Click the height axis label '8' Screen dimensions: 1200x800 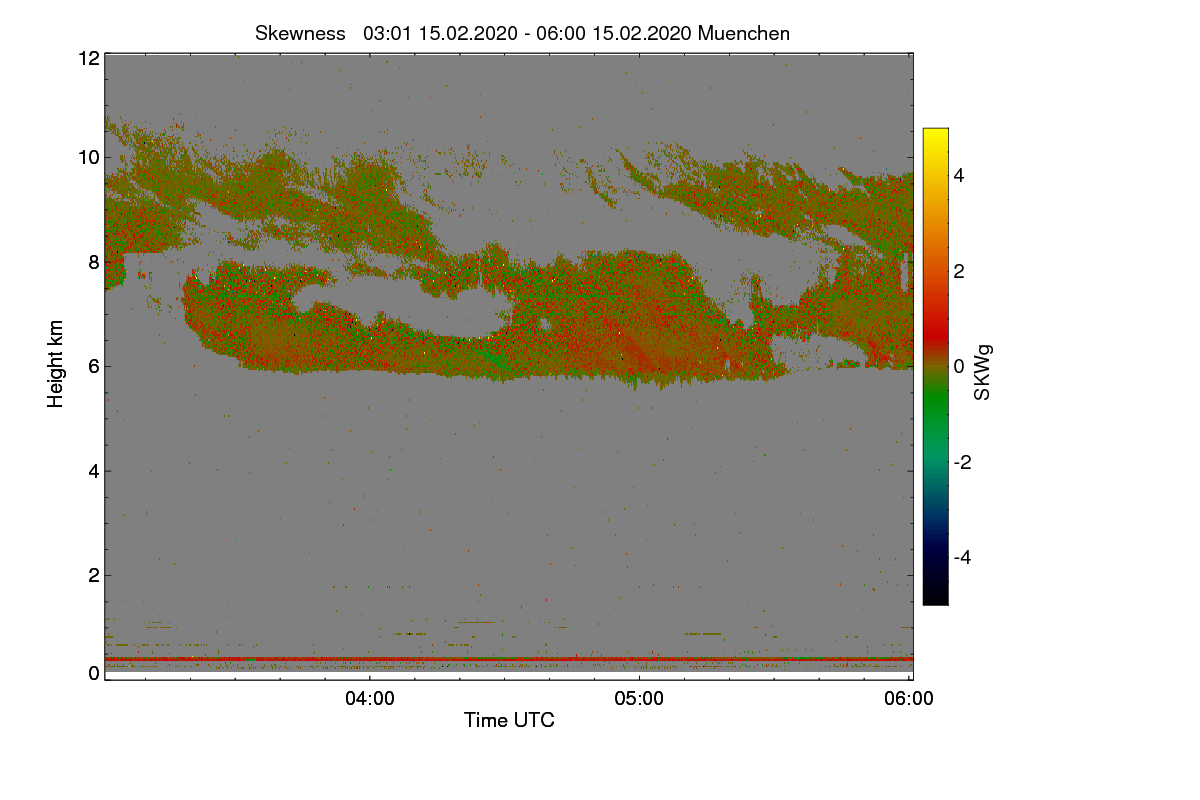click(x=93, y=262)
